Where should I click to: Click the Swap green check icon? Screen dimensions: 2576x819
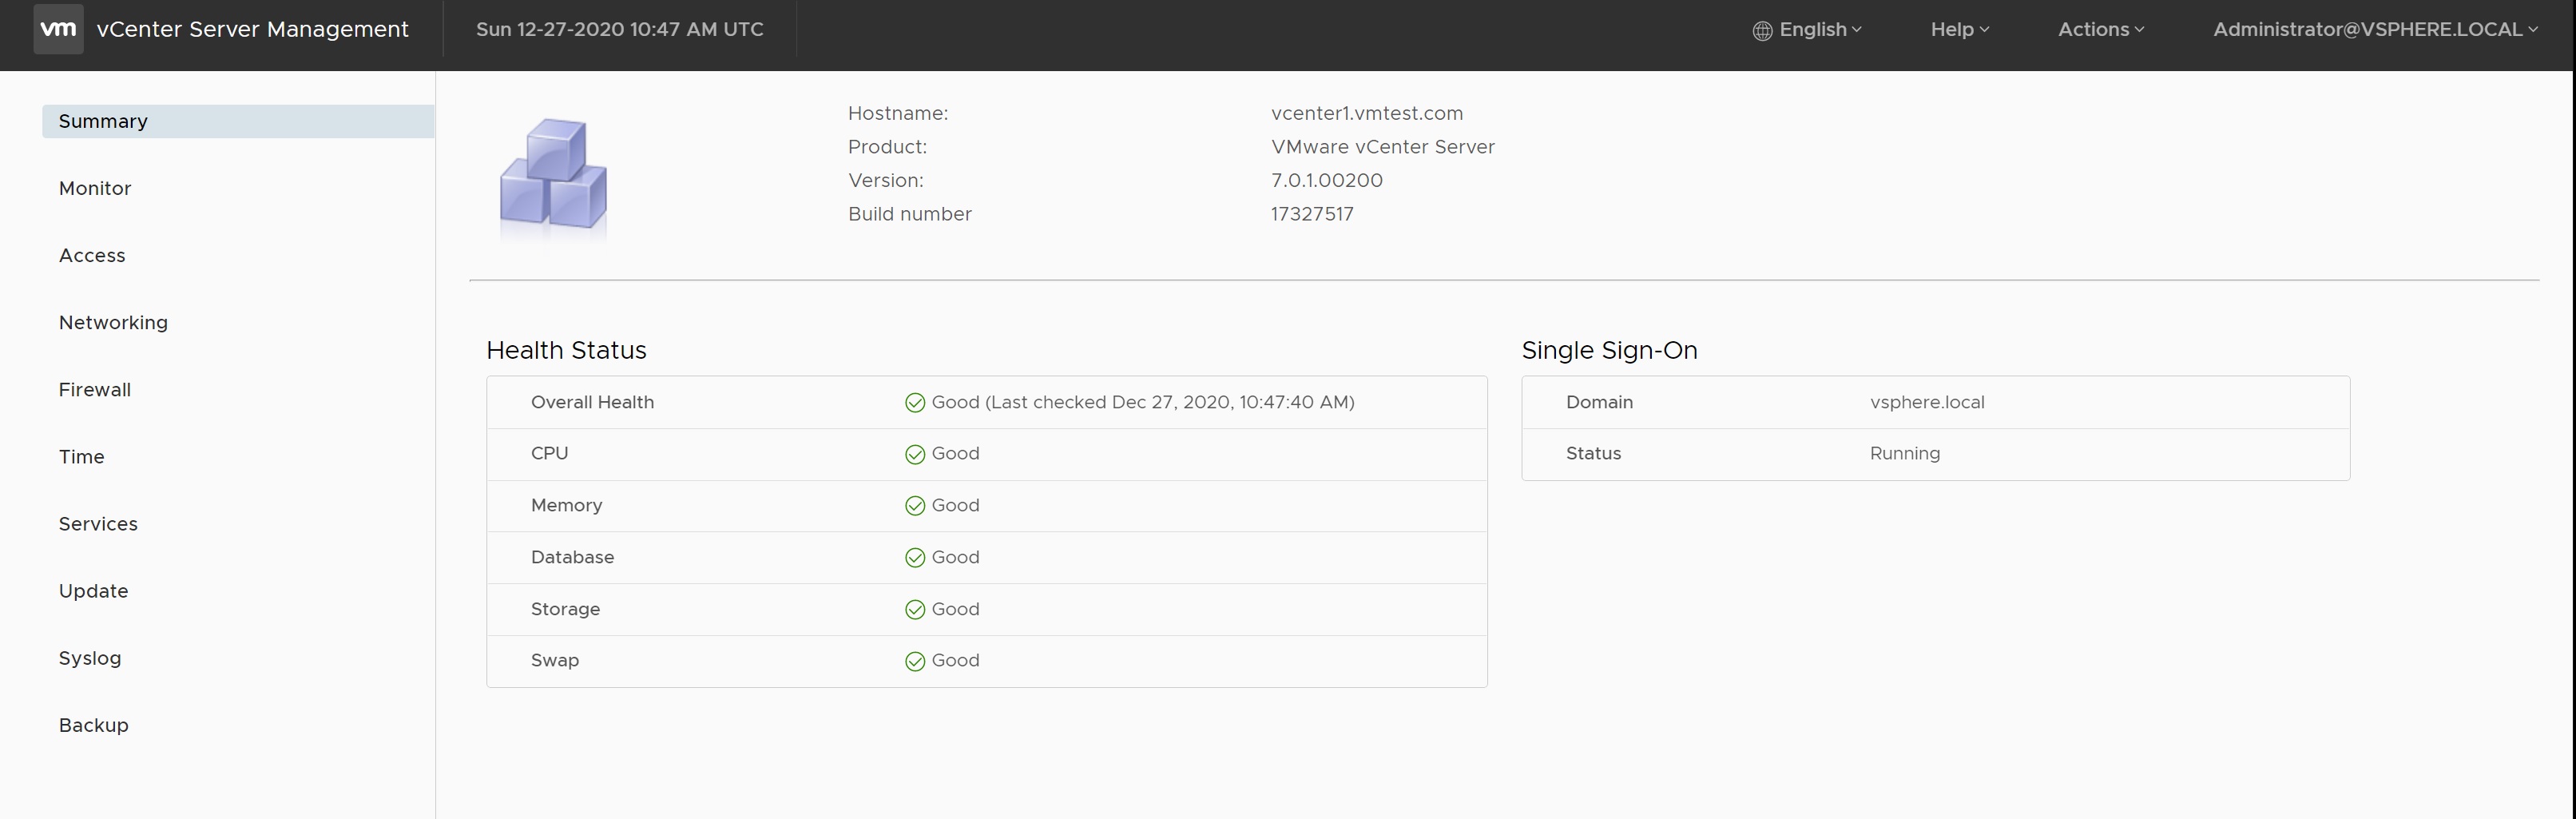click(x=915, y=661)
